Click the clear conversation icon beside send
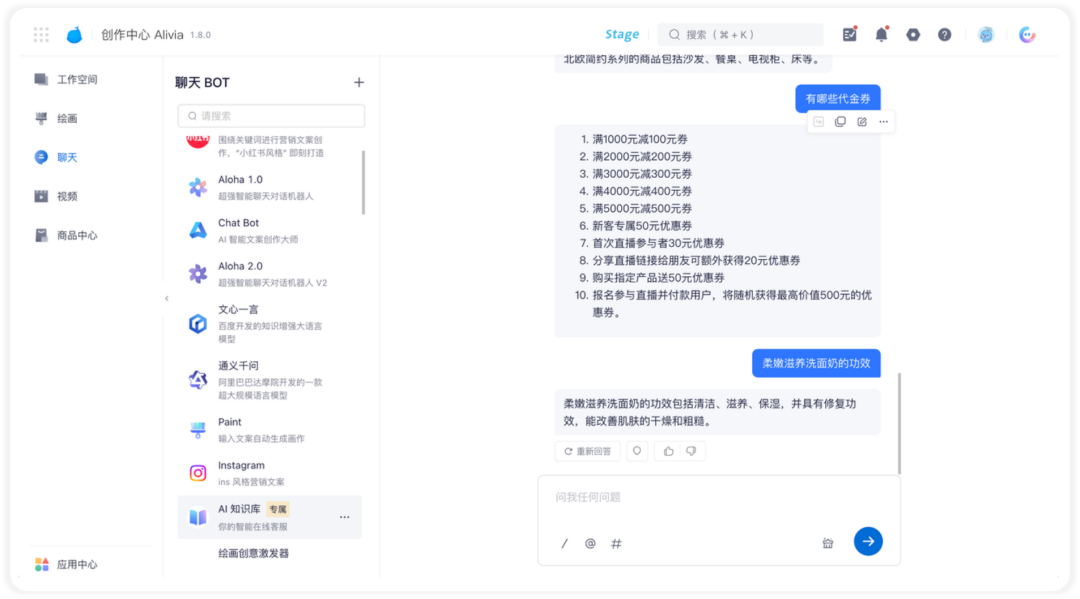The height and width of the screenshot is (599, 1080). [x=828, y=543]
